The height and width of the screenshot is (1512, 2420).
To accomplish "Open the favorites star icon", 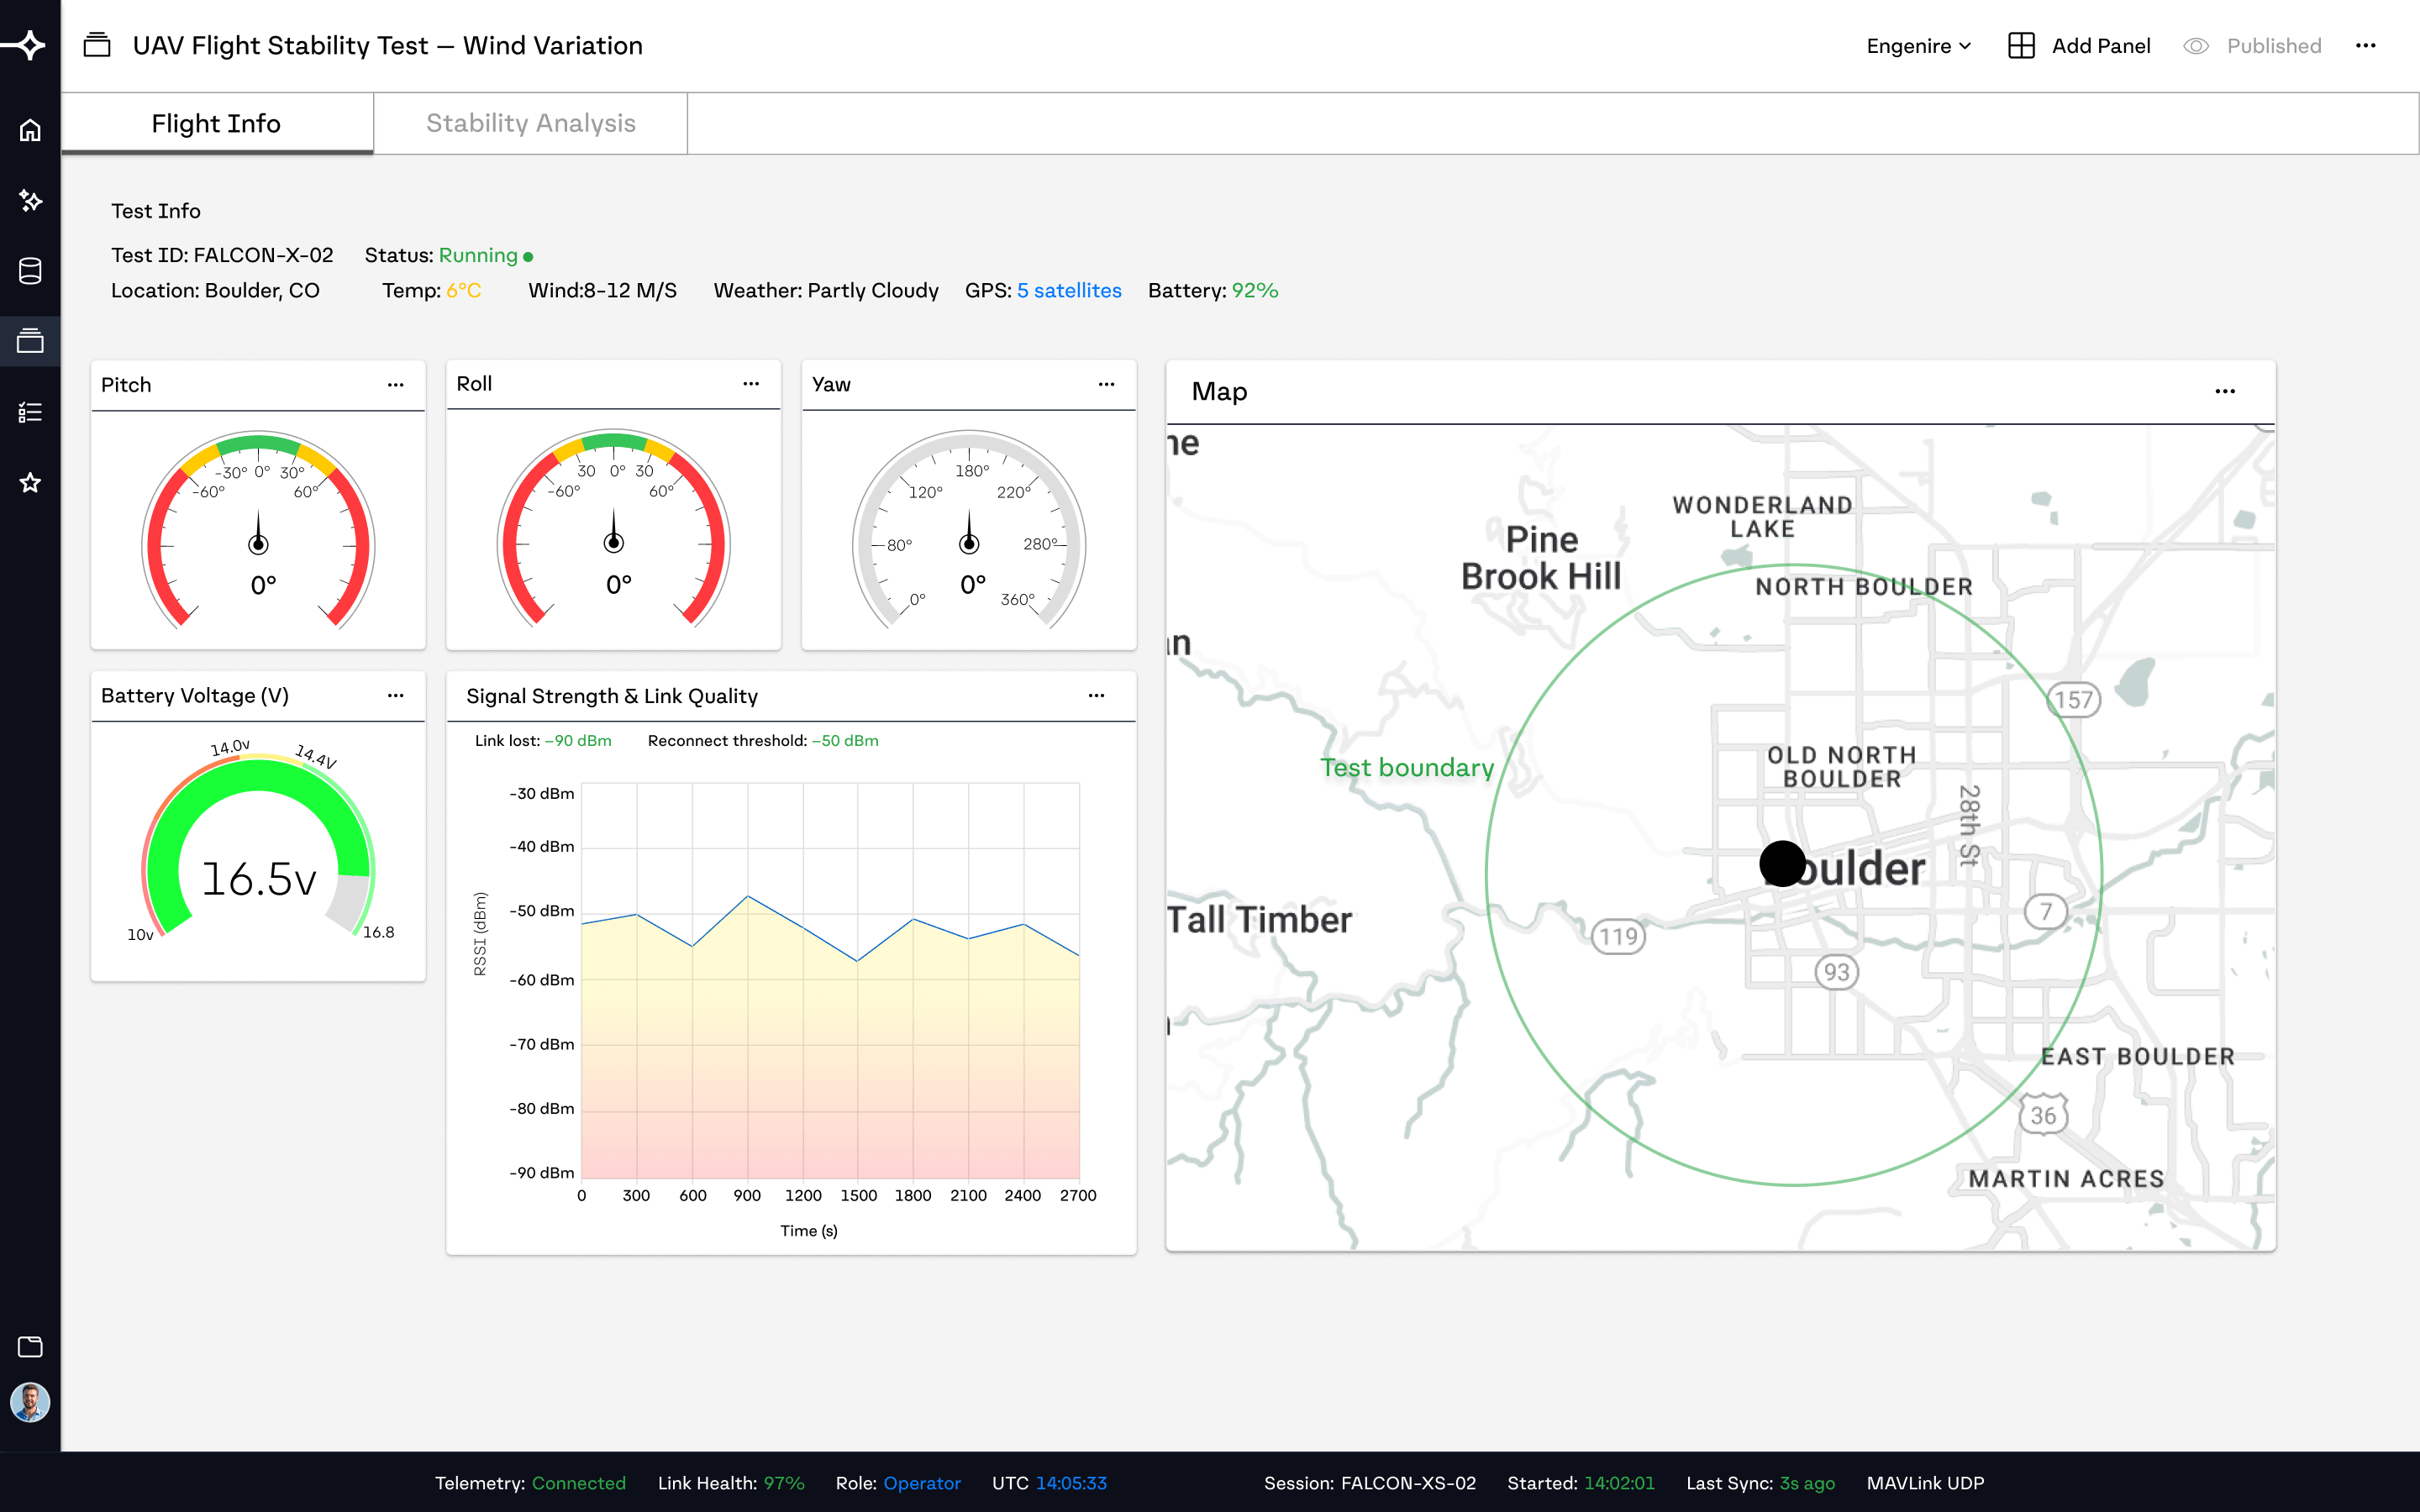I will coord(30,483).
